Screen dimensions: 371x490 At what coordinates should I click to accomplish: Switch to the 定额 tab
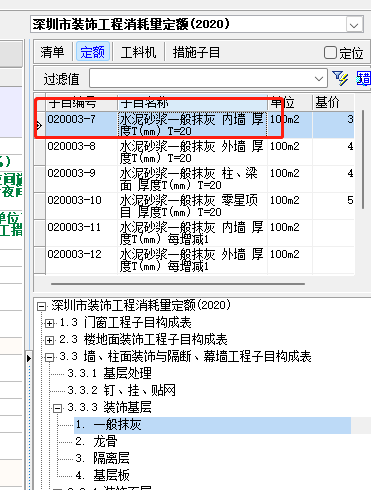[93, 52]
